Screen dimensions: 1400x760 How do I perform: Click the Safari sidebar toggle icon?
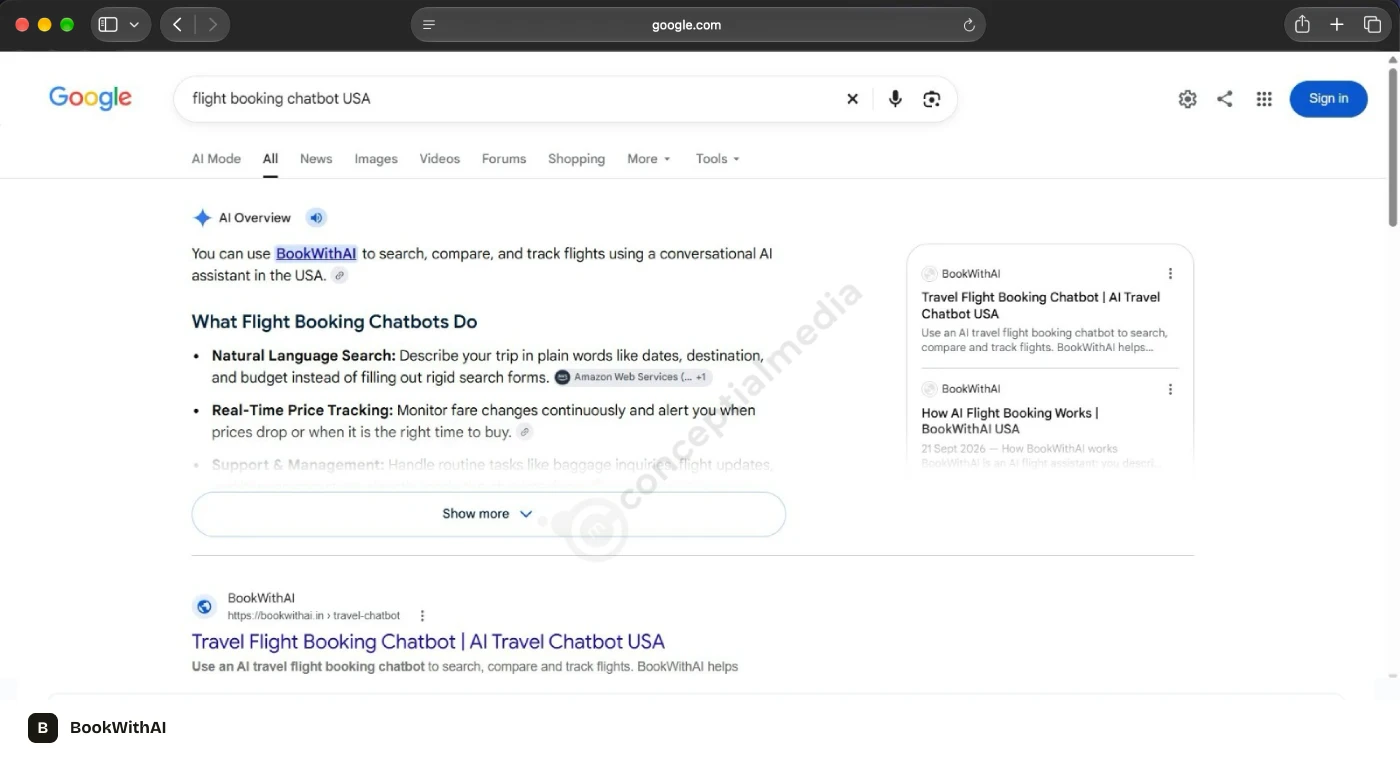pyautogui.click(x=108, y=25)
